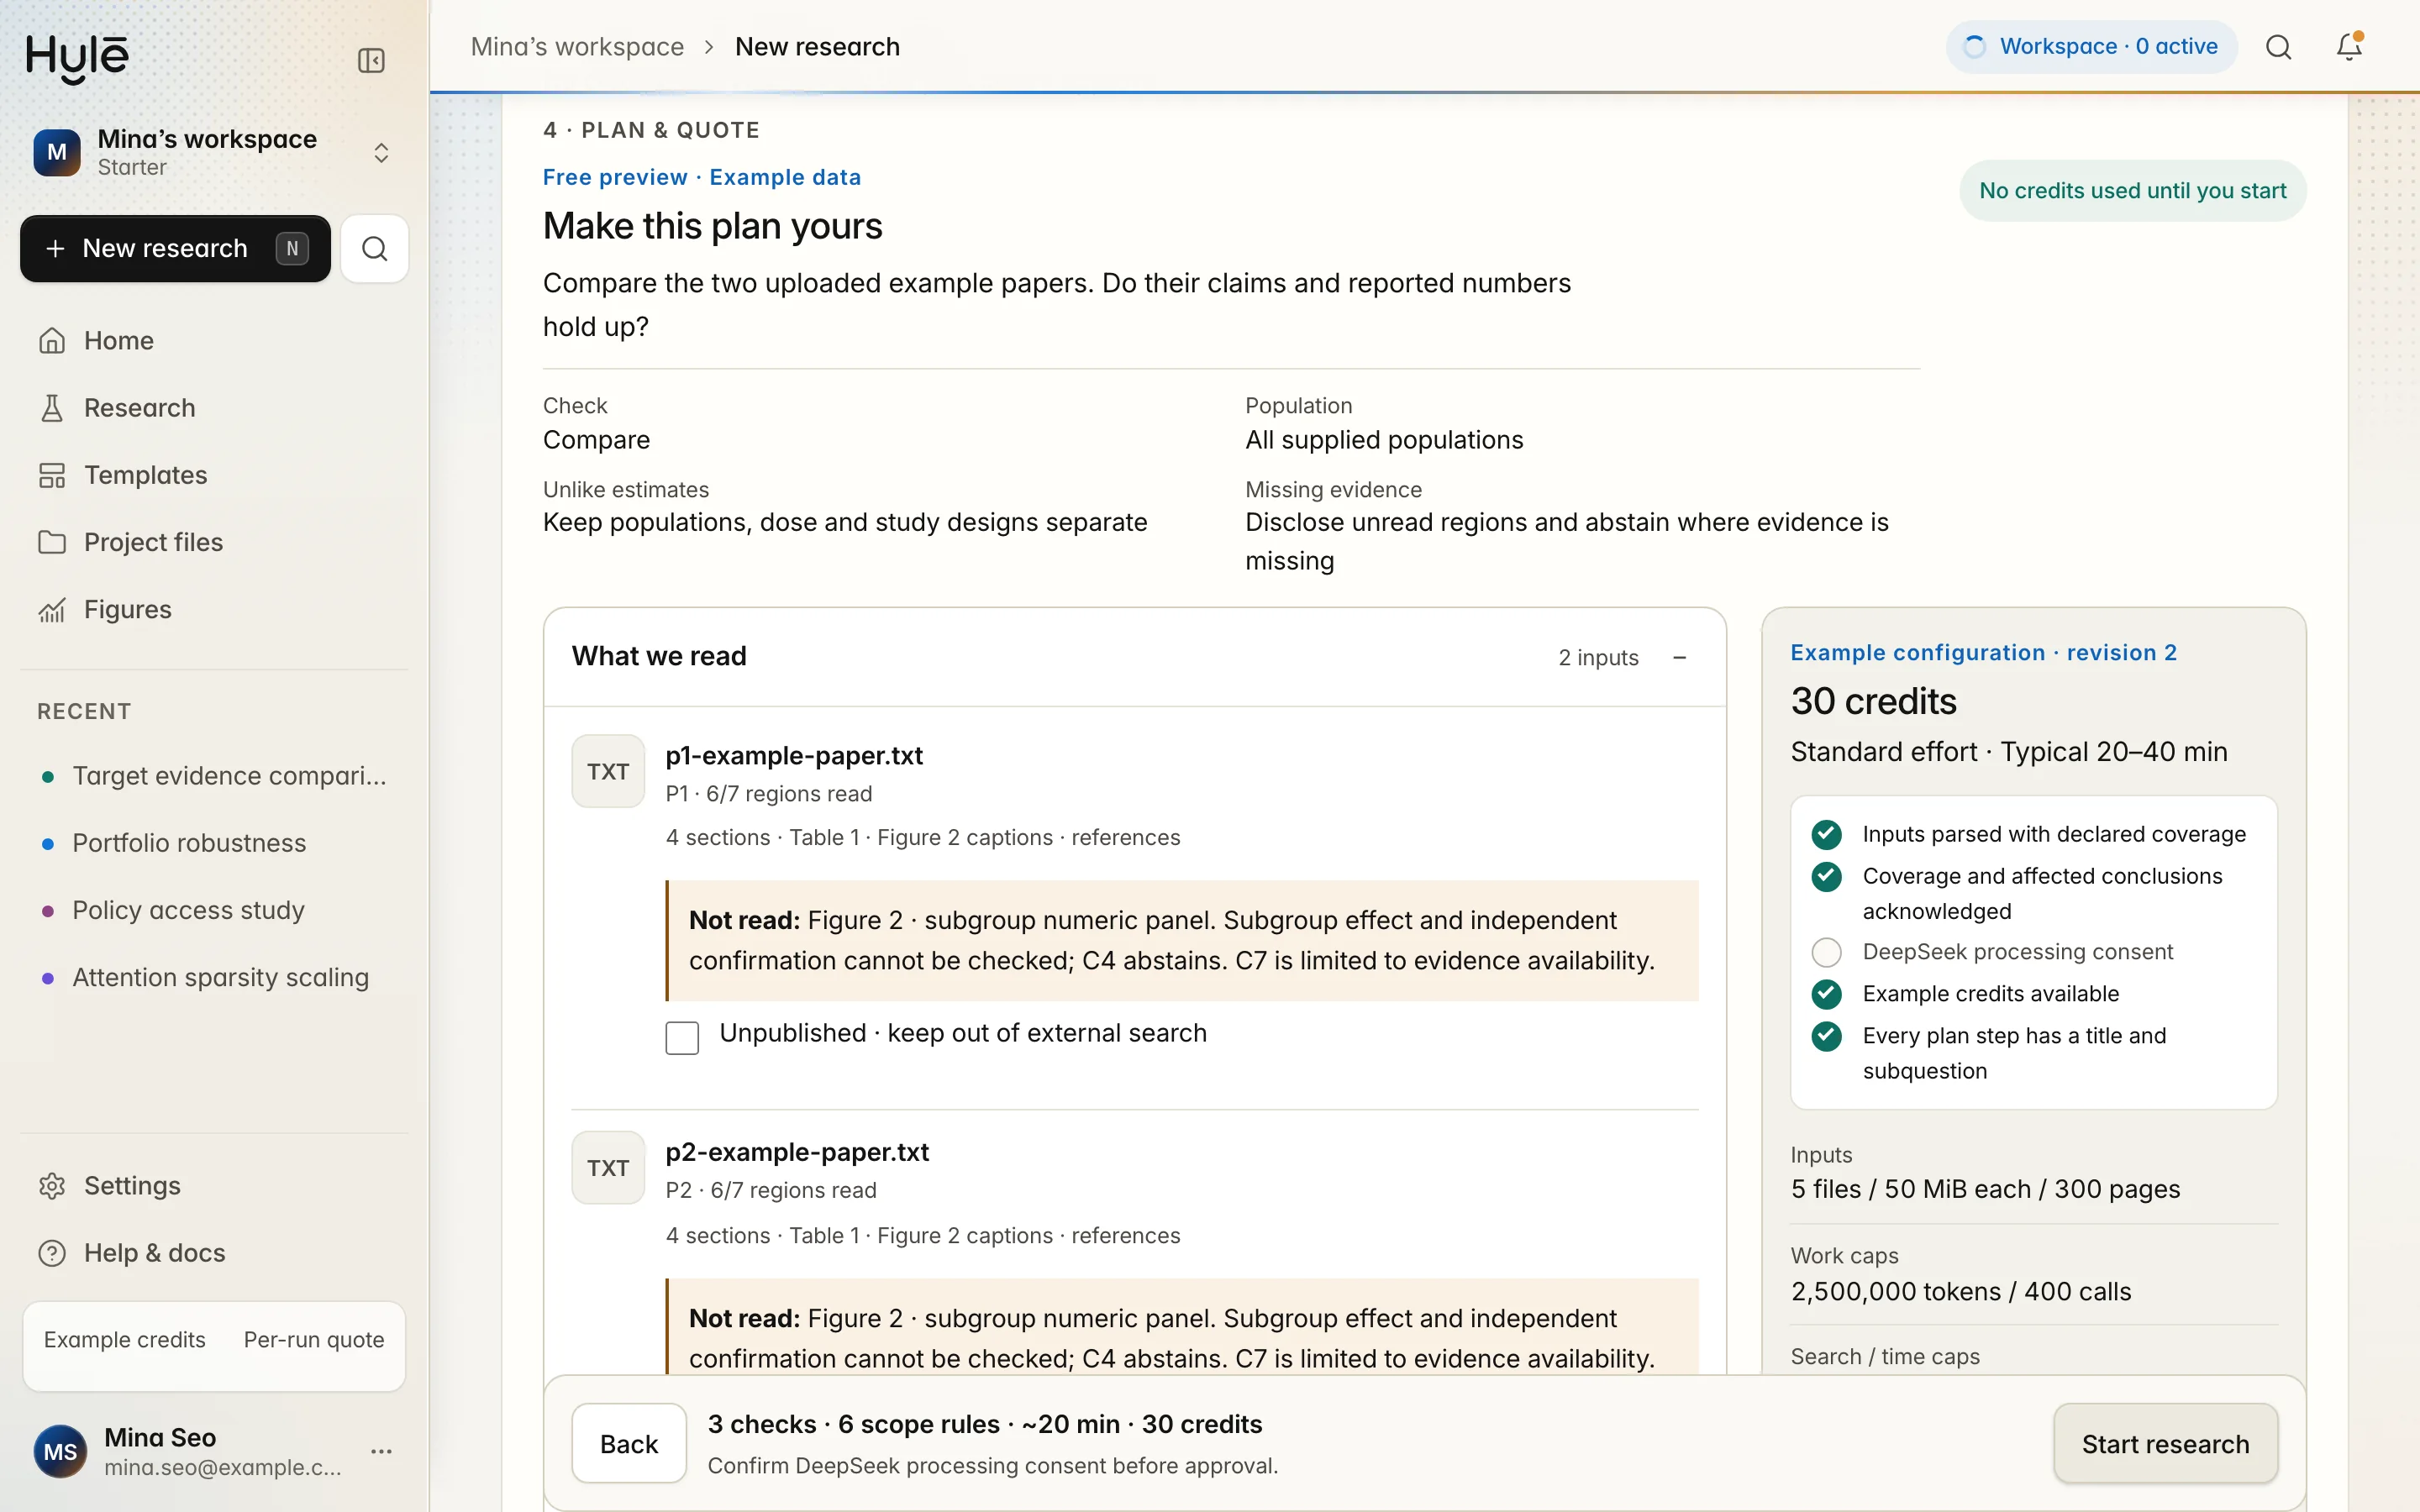Image resolution: width=2420 pixels, height=1512 pixels.
Task: Click the Every plan step checkmark
Action: tap(1827, 1036)
